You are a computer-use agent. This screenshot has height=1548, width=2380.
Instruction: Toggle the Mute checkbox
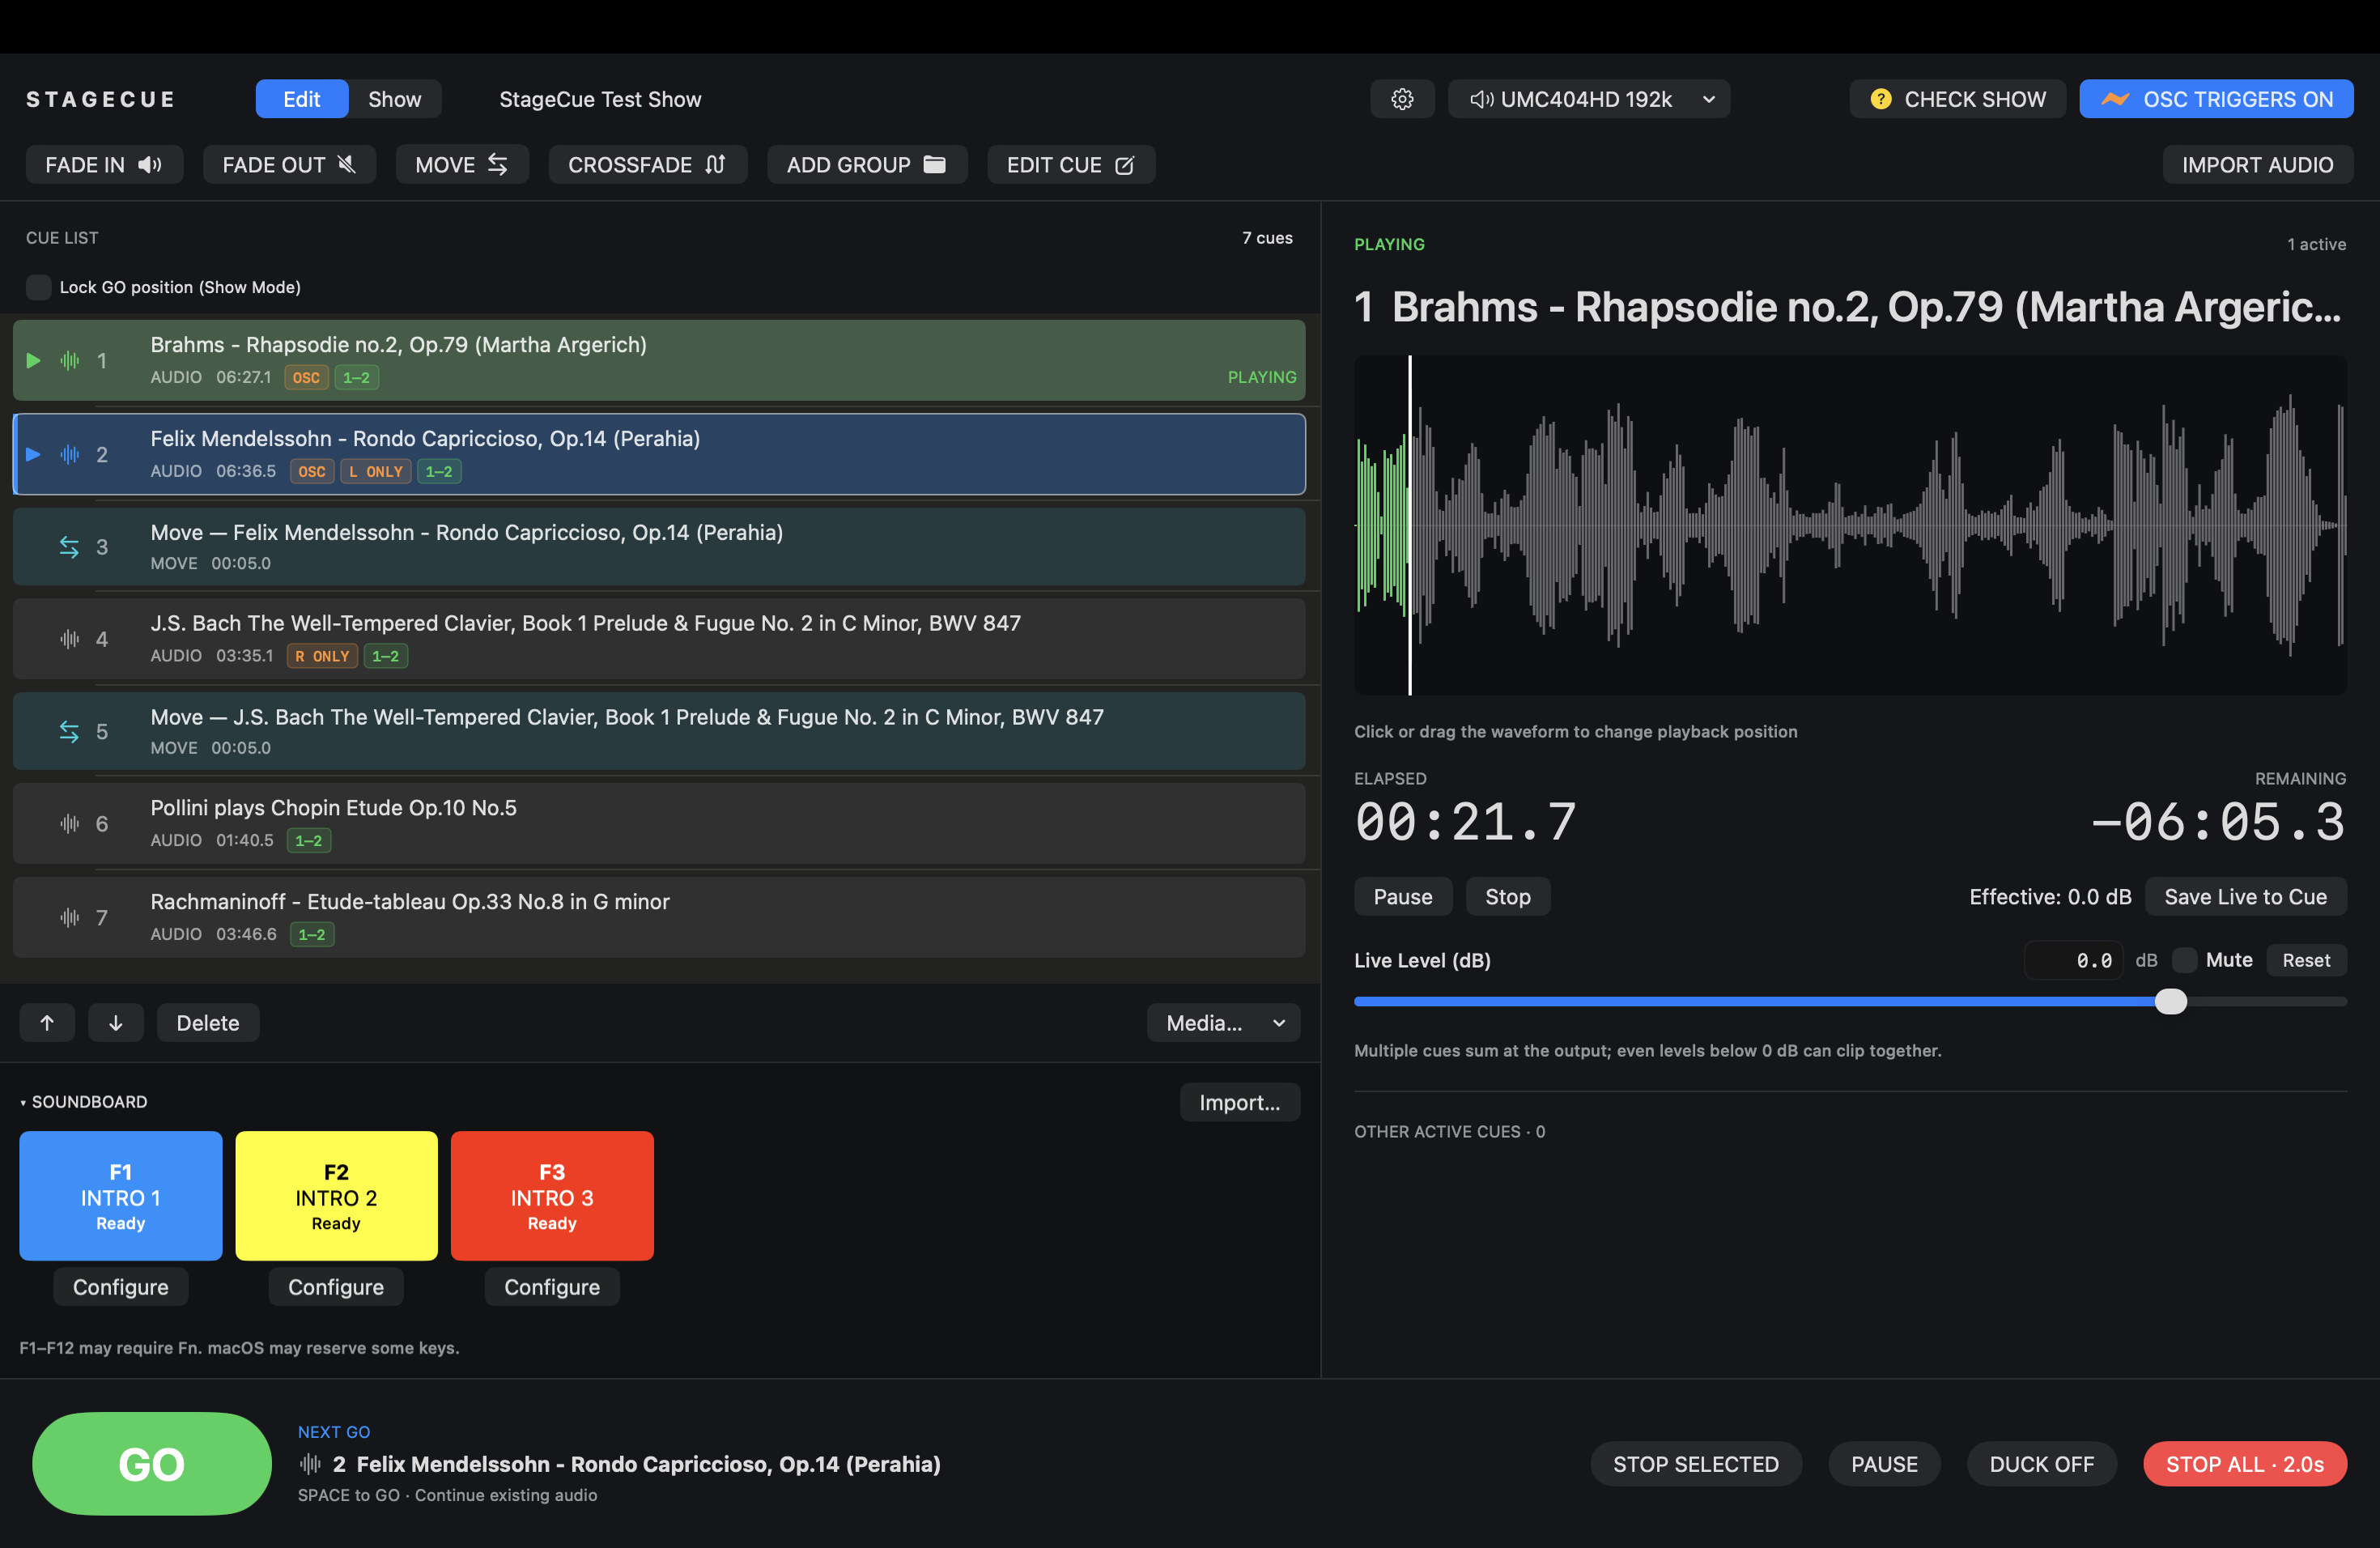tap(2185, 960)
